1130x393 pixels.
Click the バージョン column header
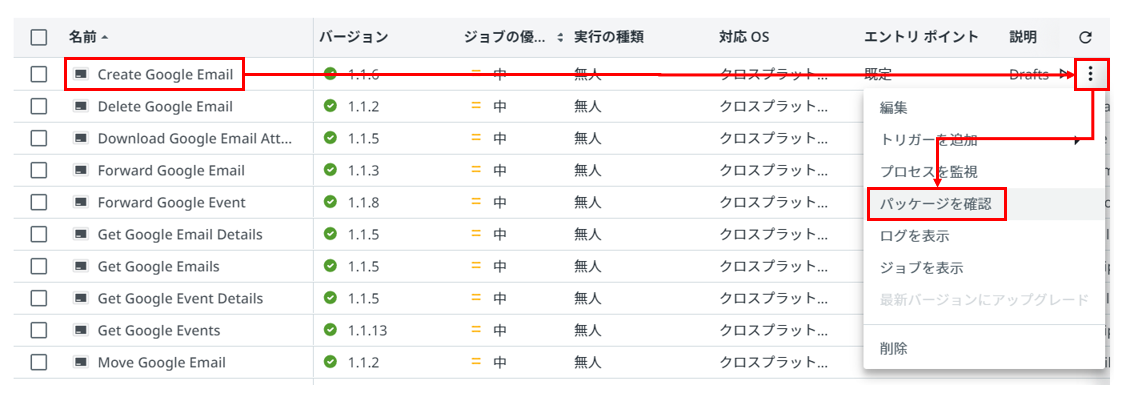pos(354,37)
